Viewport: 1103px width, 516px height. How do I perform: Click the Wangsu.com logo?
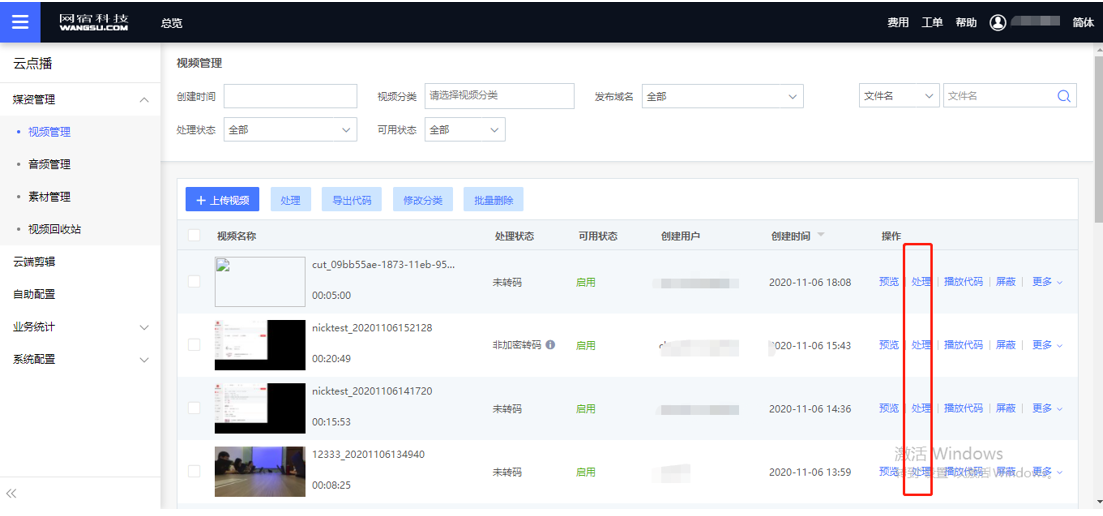pyautogui.click(x=94, y=22)
